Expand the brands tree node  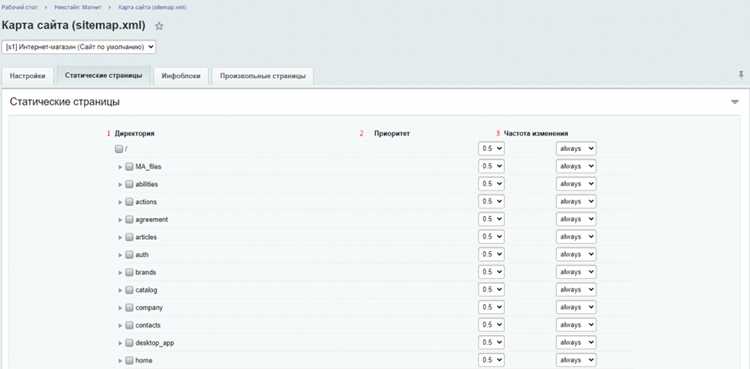point(120,273)
